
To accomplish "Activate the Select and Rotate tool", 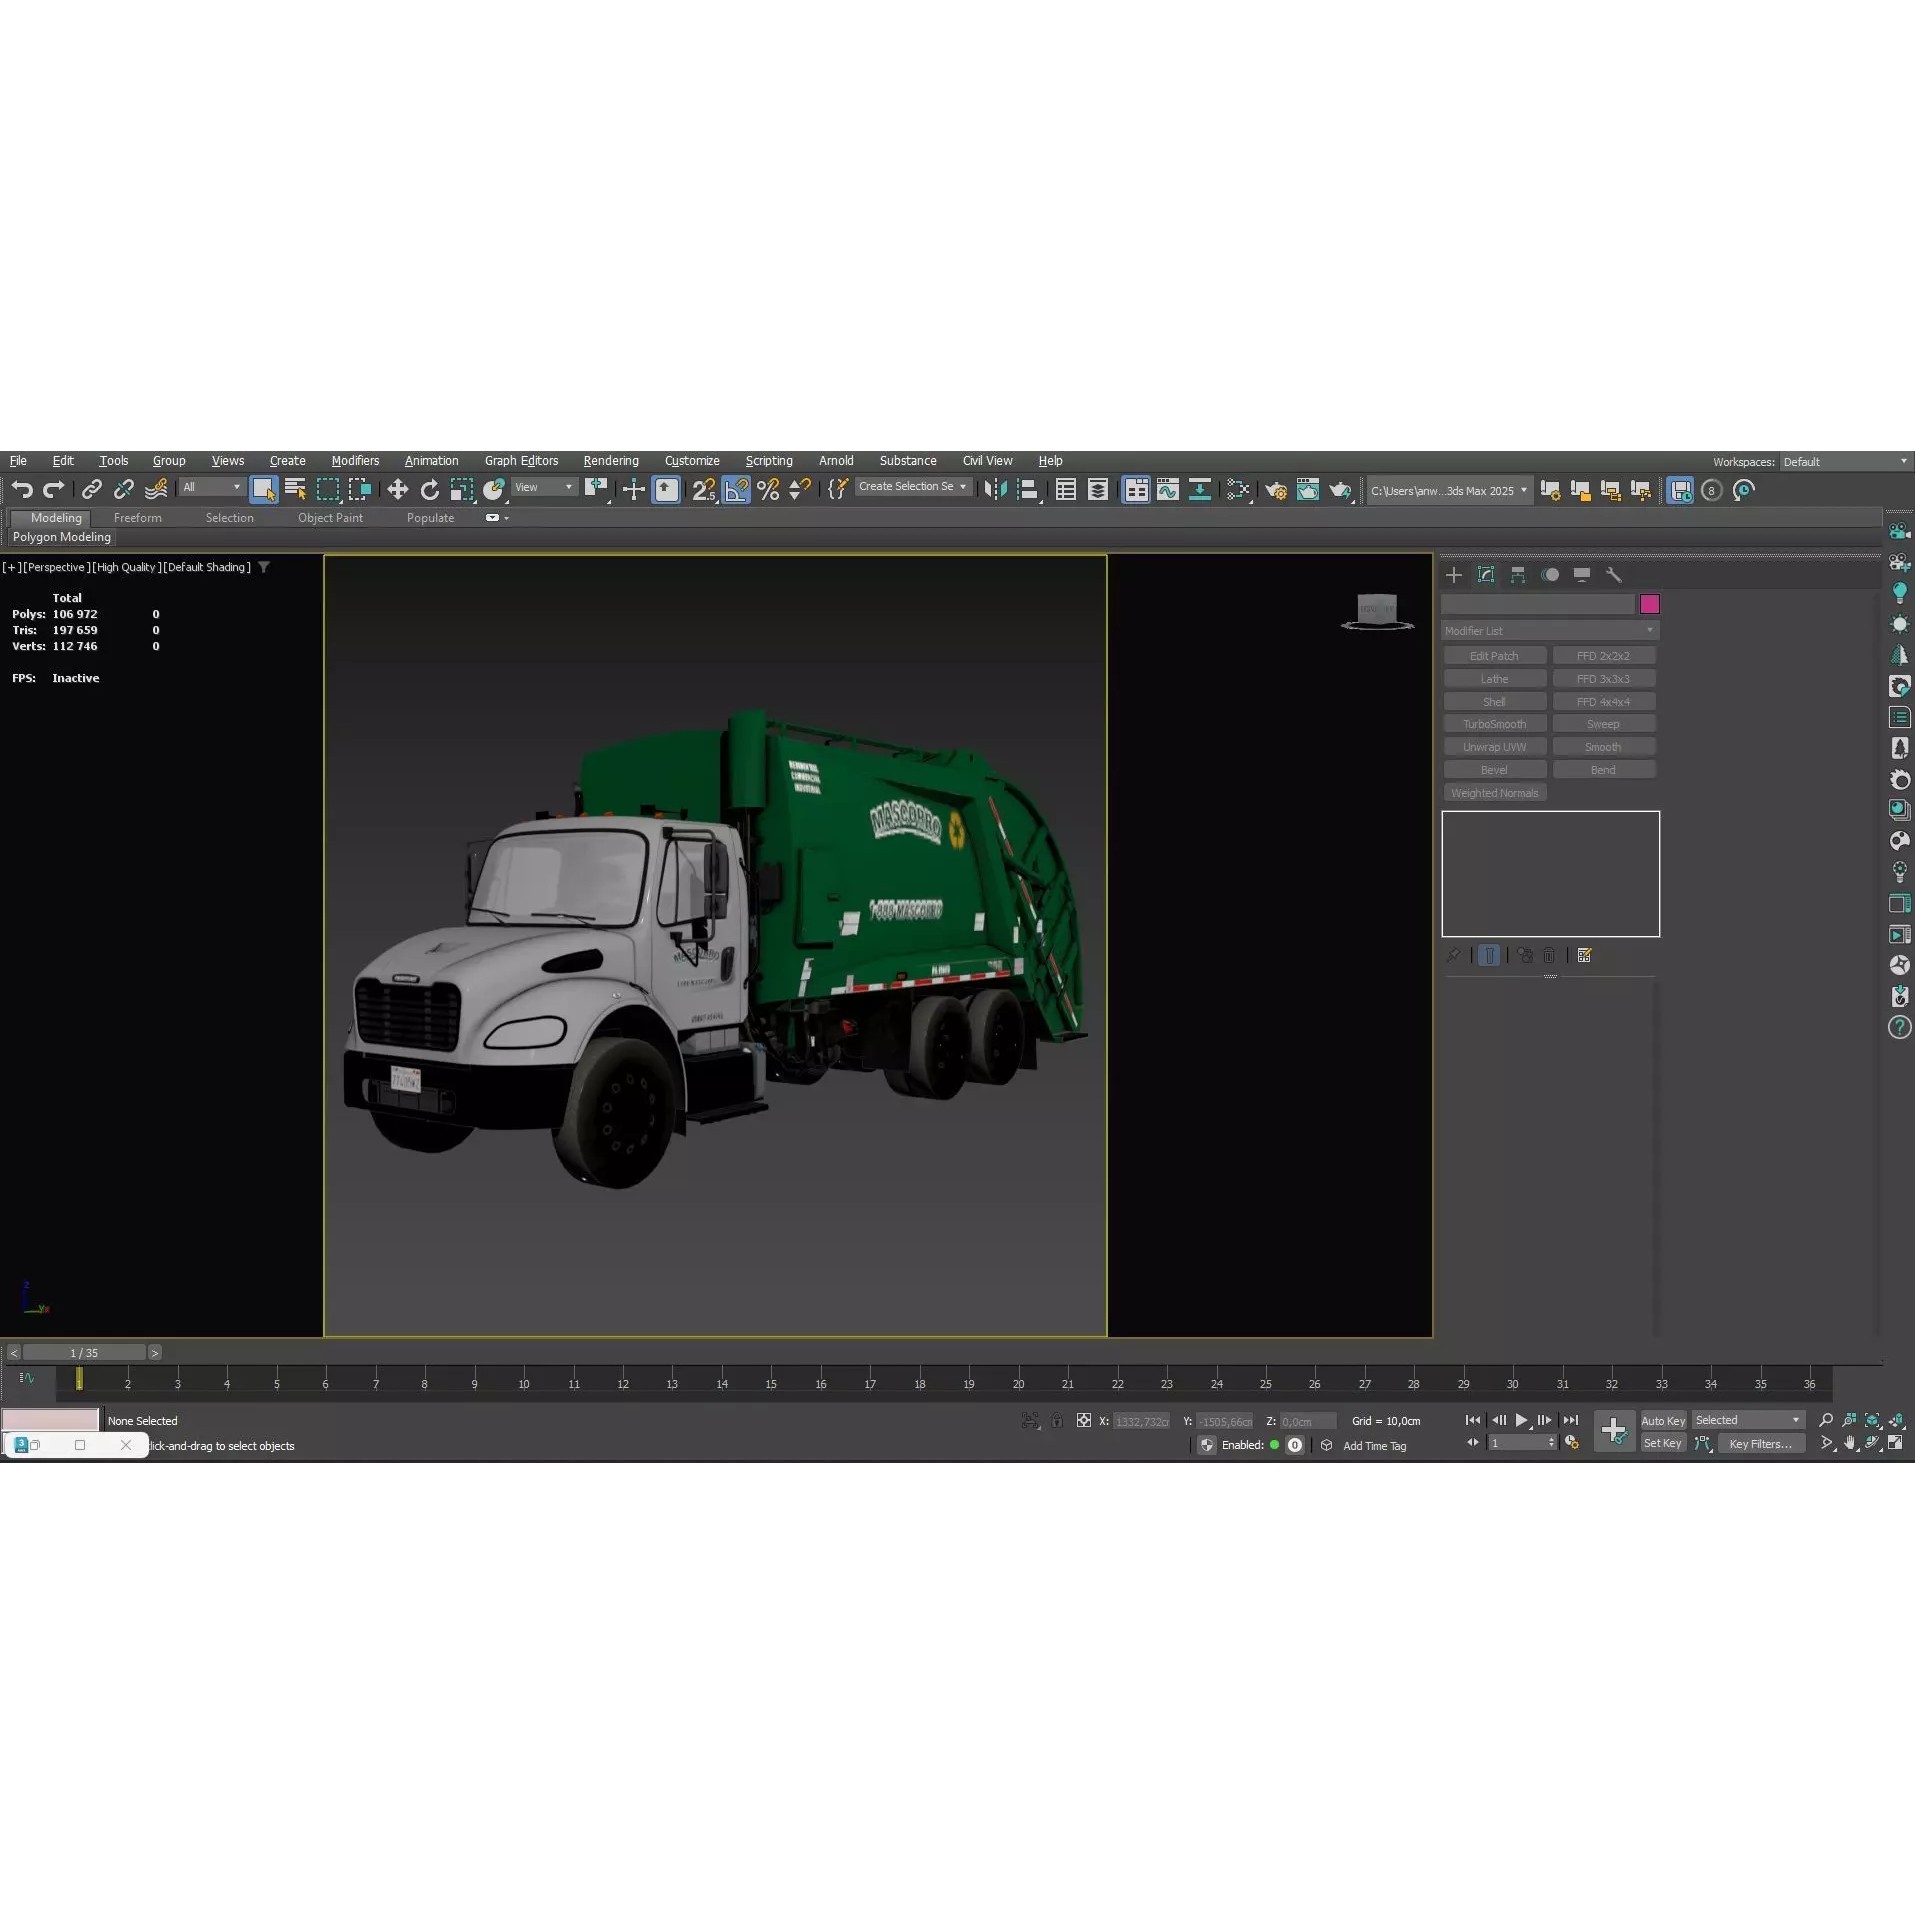I will (430, 490).
